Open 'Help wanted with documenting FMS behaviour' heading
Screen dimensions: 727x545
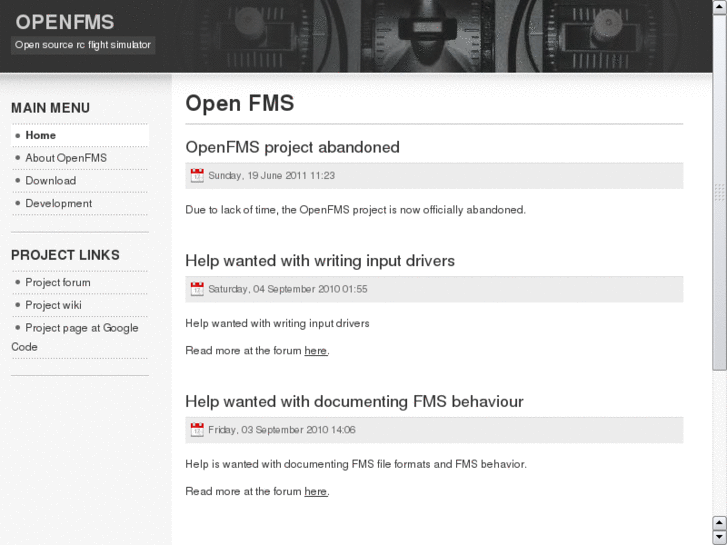point(354,401)
